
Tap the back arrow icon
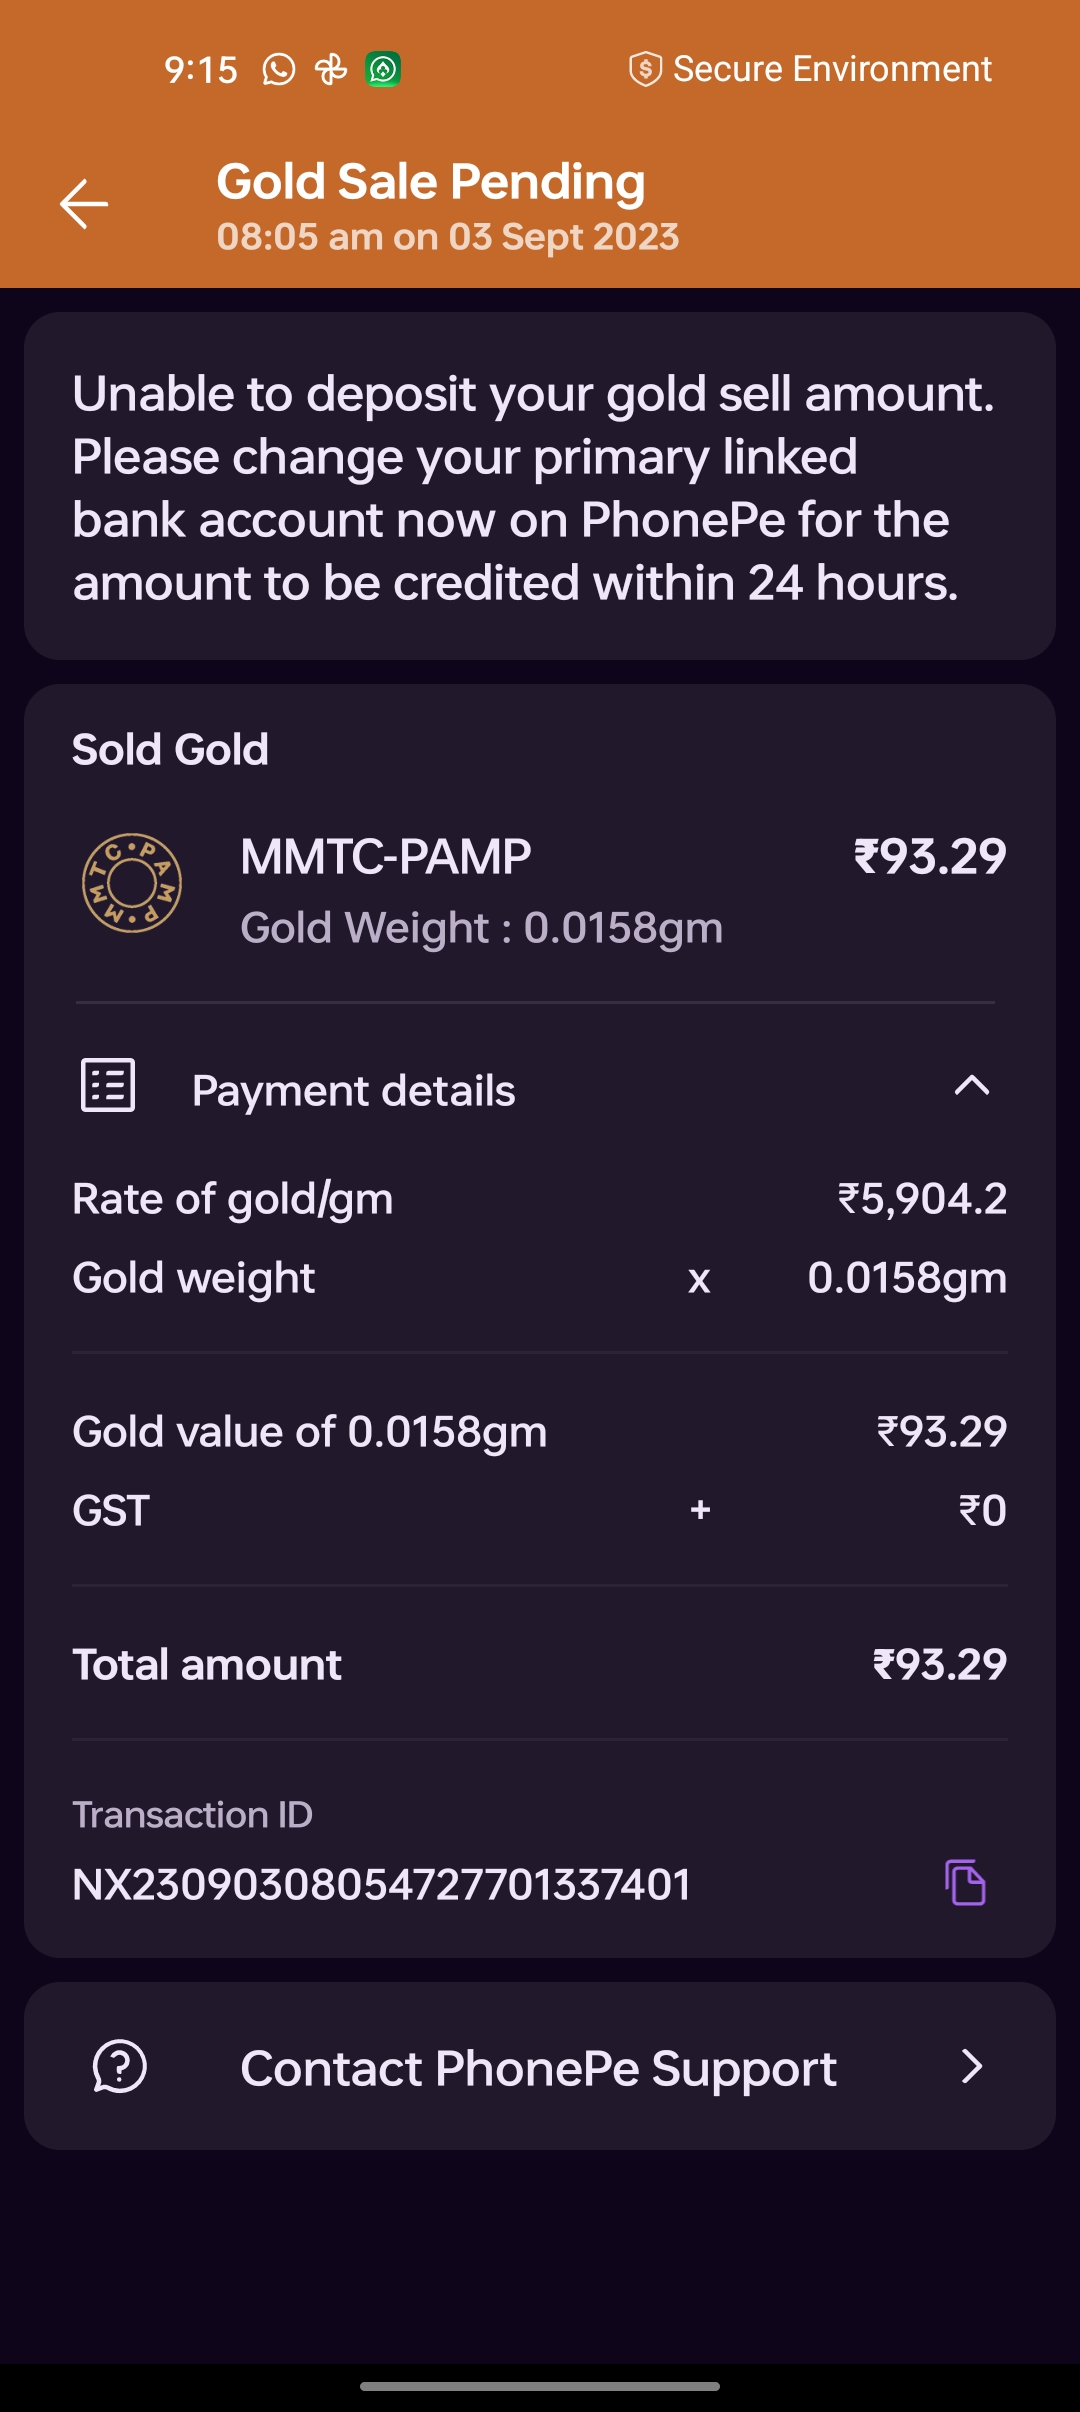(84, 204)
